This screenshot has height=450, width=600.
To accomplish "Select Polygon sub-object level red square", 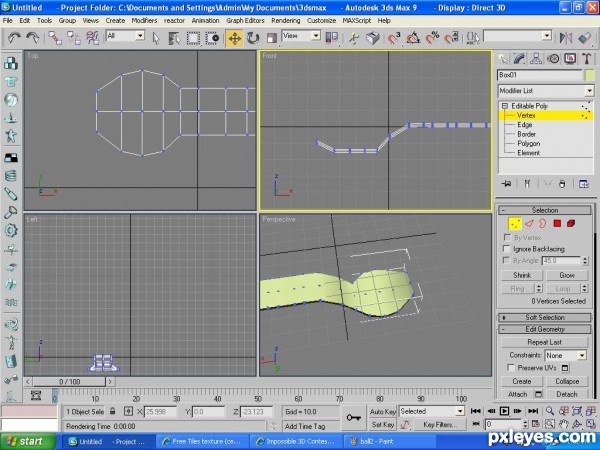I will click(557, 223).
